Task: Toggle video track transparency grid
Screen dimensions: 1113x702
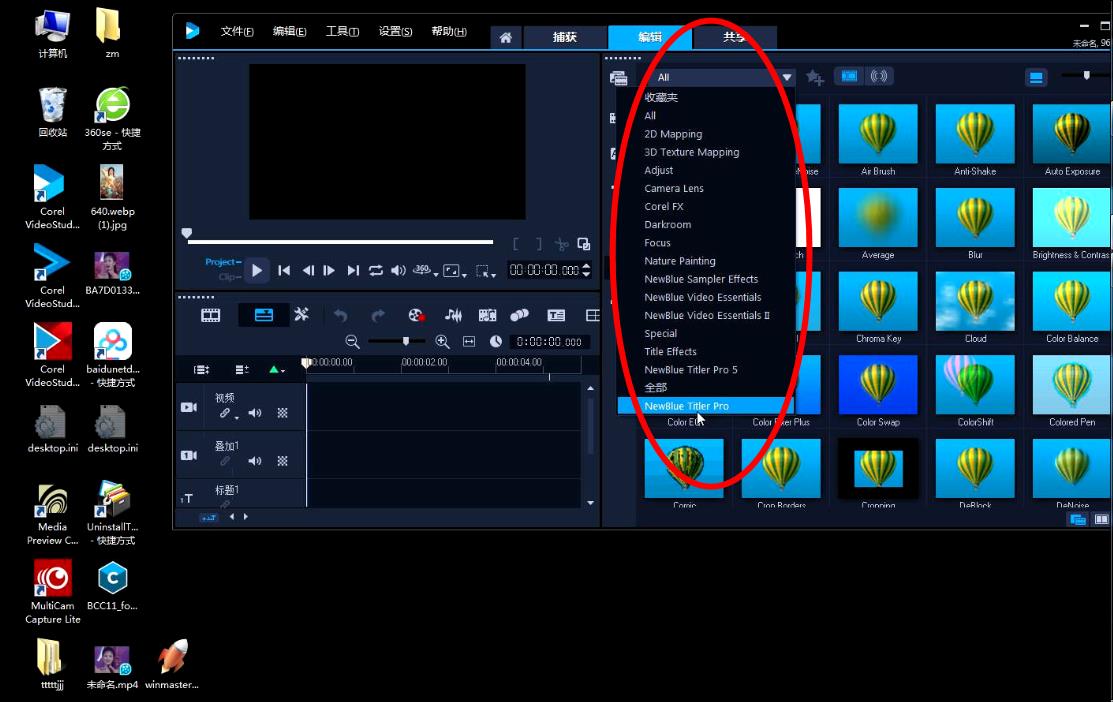Action: coord(283,413)
